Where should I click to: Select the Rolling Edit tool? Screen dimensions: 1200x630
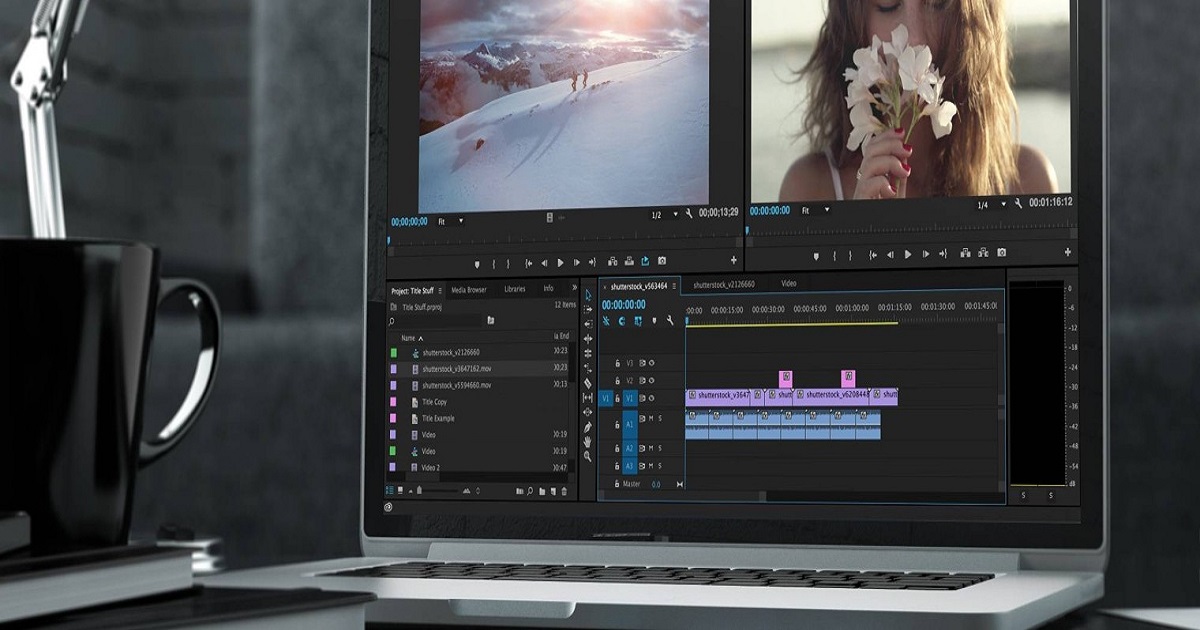588,339
